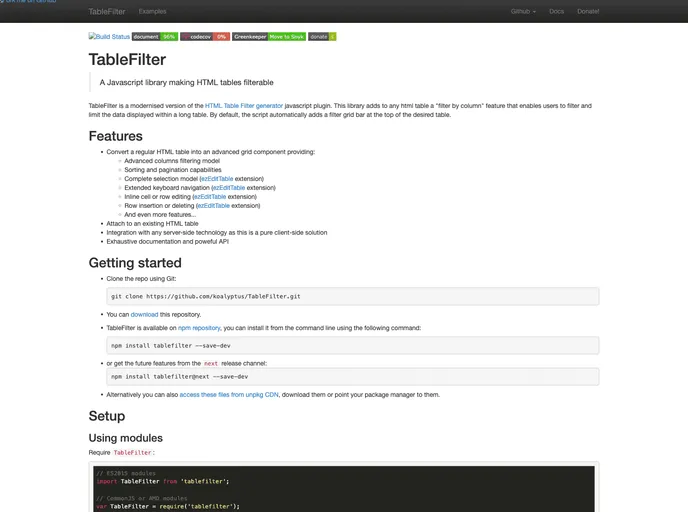The image size is (688, 512).
Task: Click 'Attach to an existing HTML table' item
Action: [x=152, y=224]
